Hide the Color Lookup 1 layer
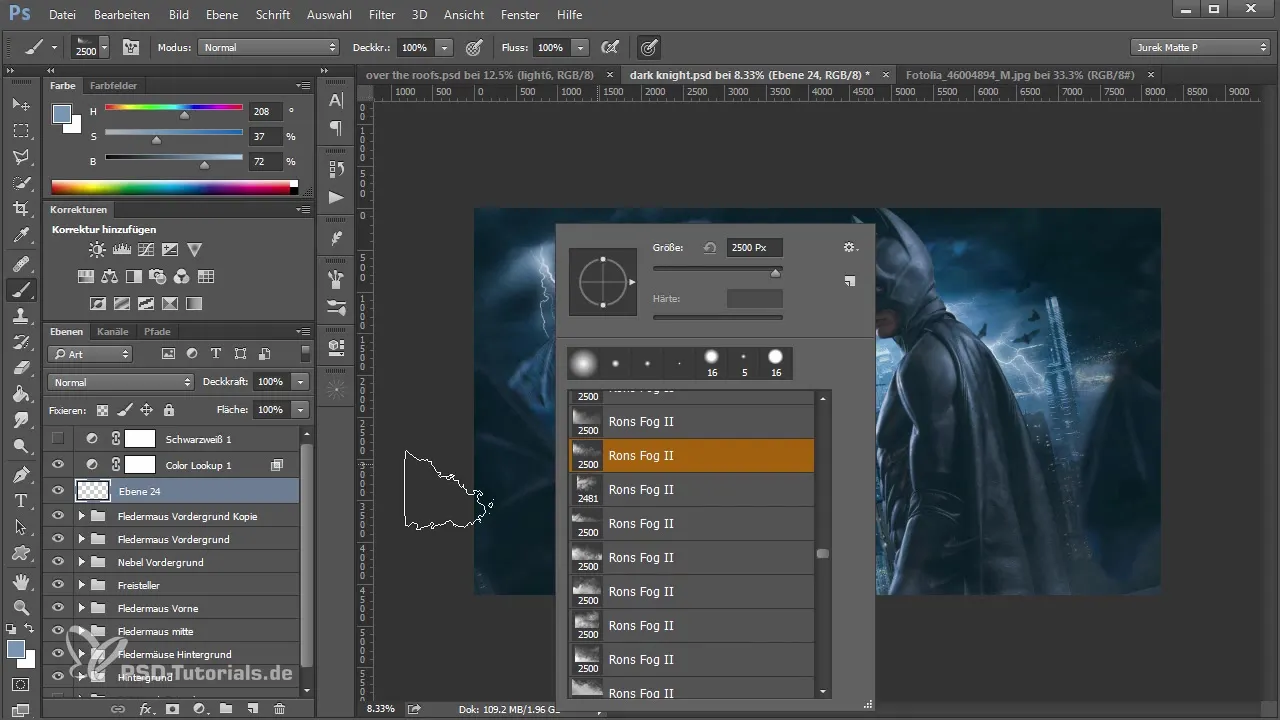This screenshot has height=720, width=1280. coord(58,465)
